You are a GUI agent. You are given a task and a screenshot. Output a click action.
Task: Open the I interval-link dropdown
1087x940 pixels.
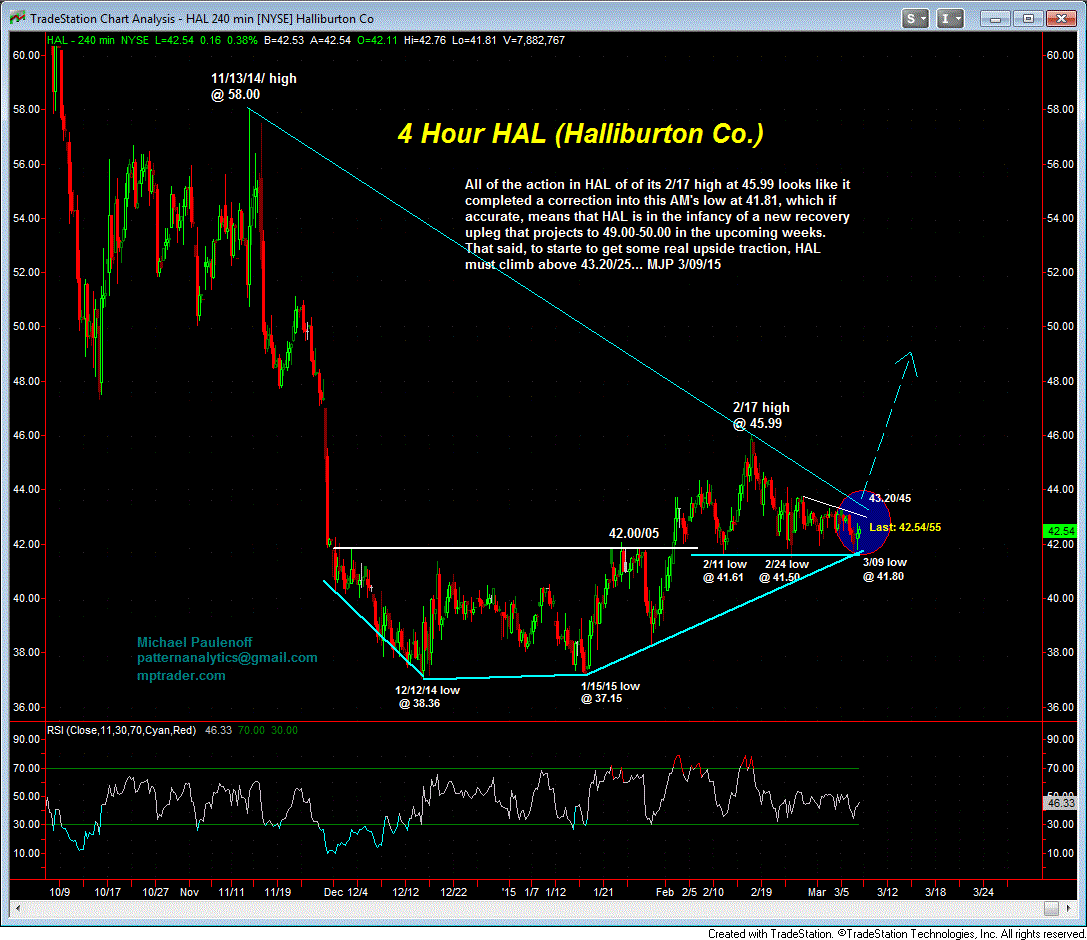coord(949,19)
